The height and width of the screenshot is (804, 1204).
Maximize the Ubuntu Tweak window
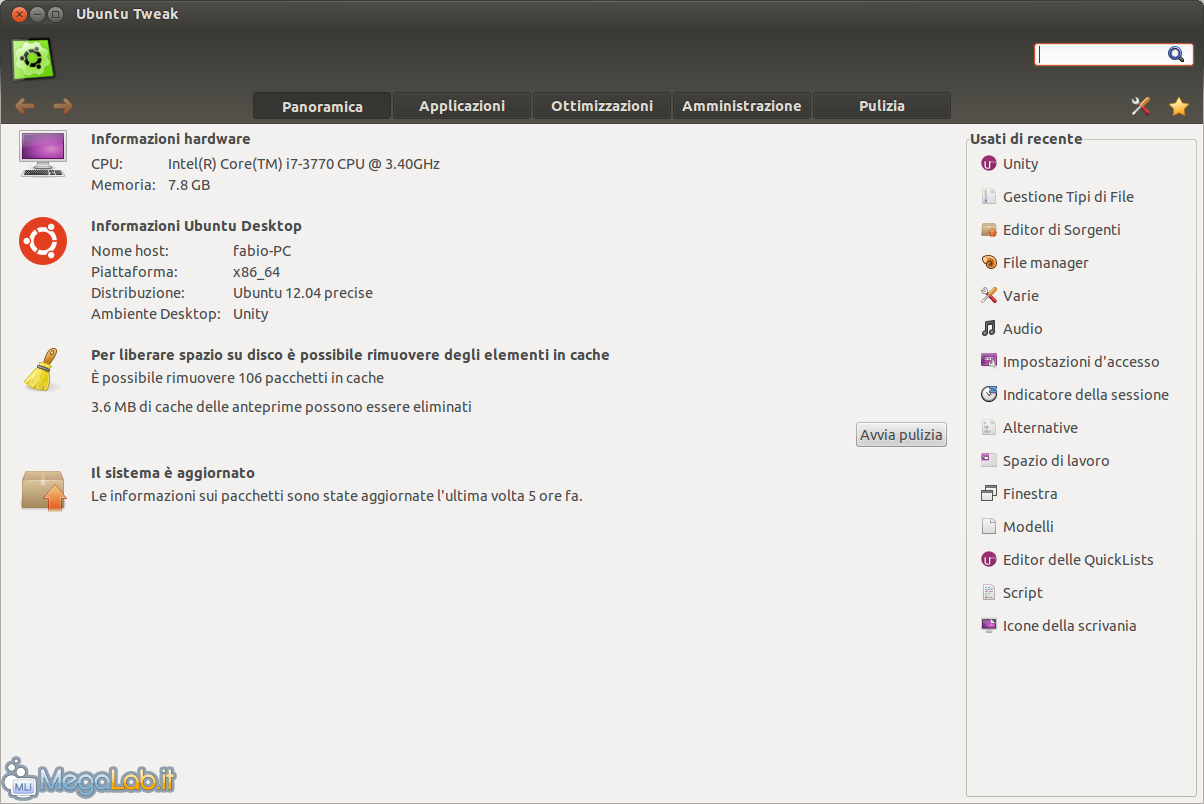56,14
